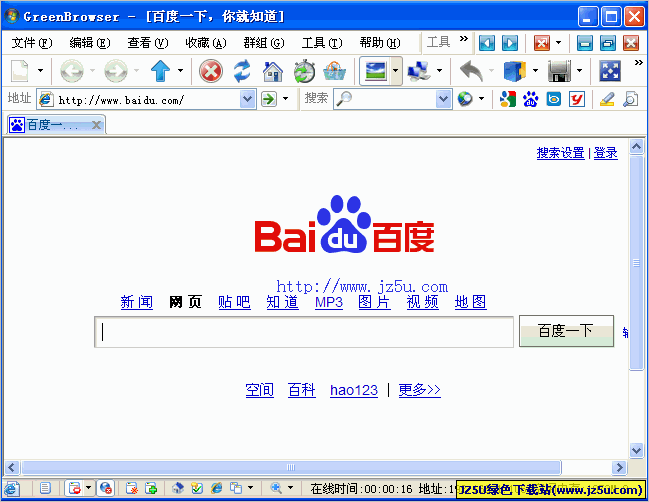This screenshot has width=649, height=502.
Task: Click the 更多>> link
Action: click(x=419, y=390)
